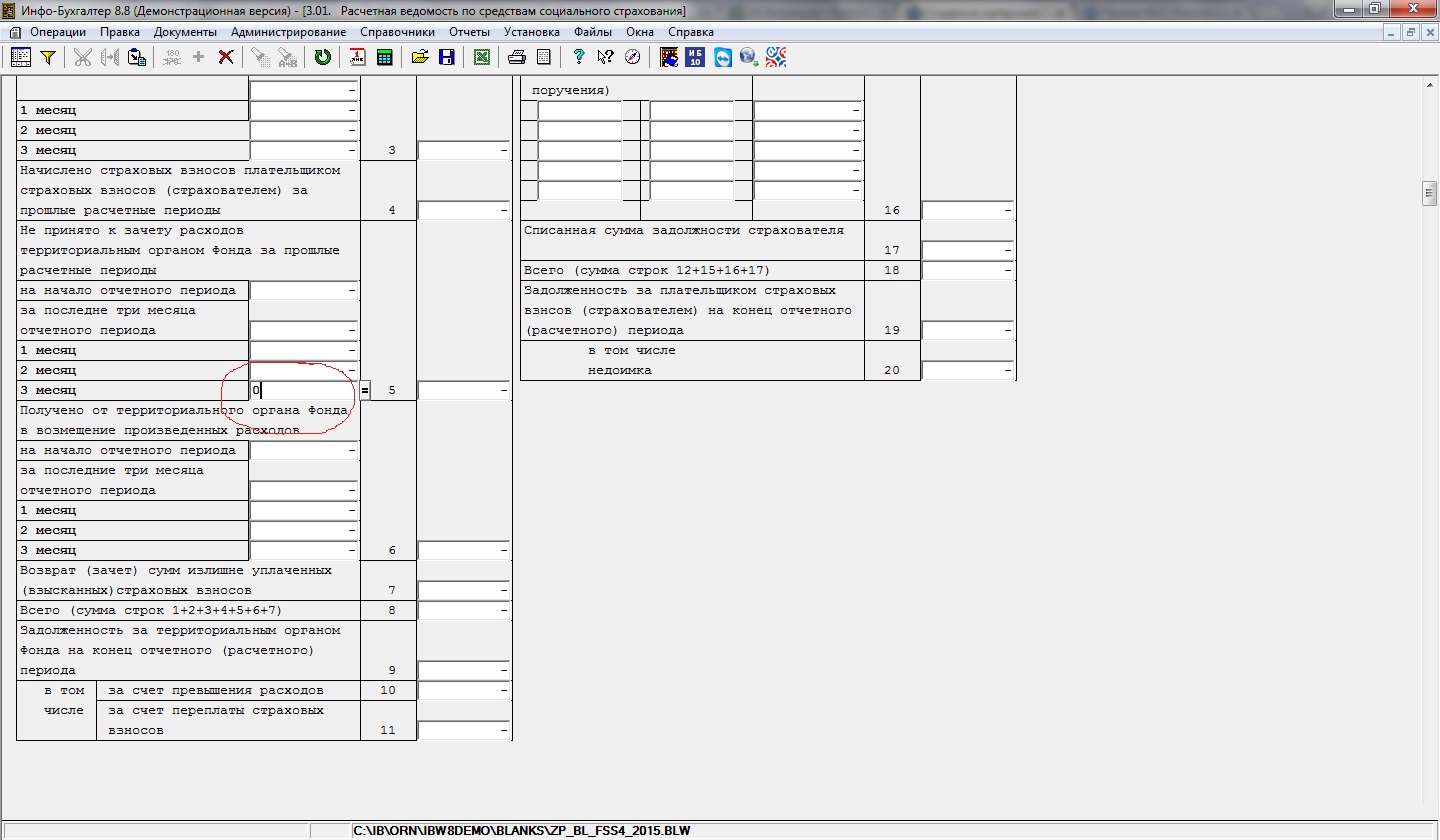
Task: Click the yellow filter funnel icon
Action: [x=47, y=57]
